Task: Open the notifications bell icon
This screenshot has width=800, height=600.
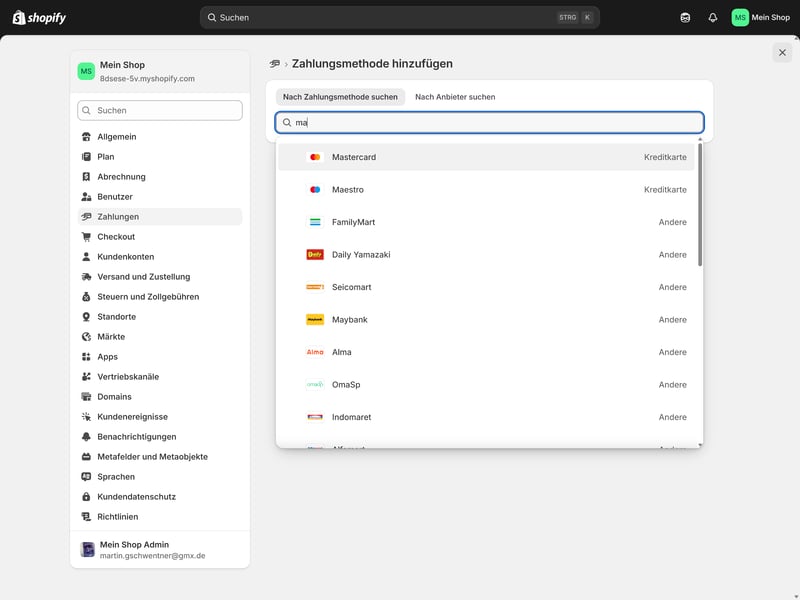Action: (x=713, y=17)
